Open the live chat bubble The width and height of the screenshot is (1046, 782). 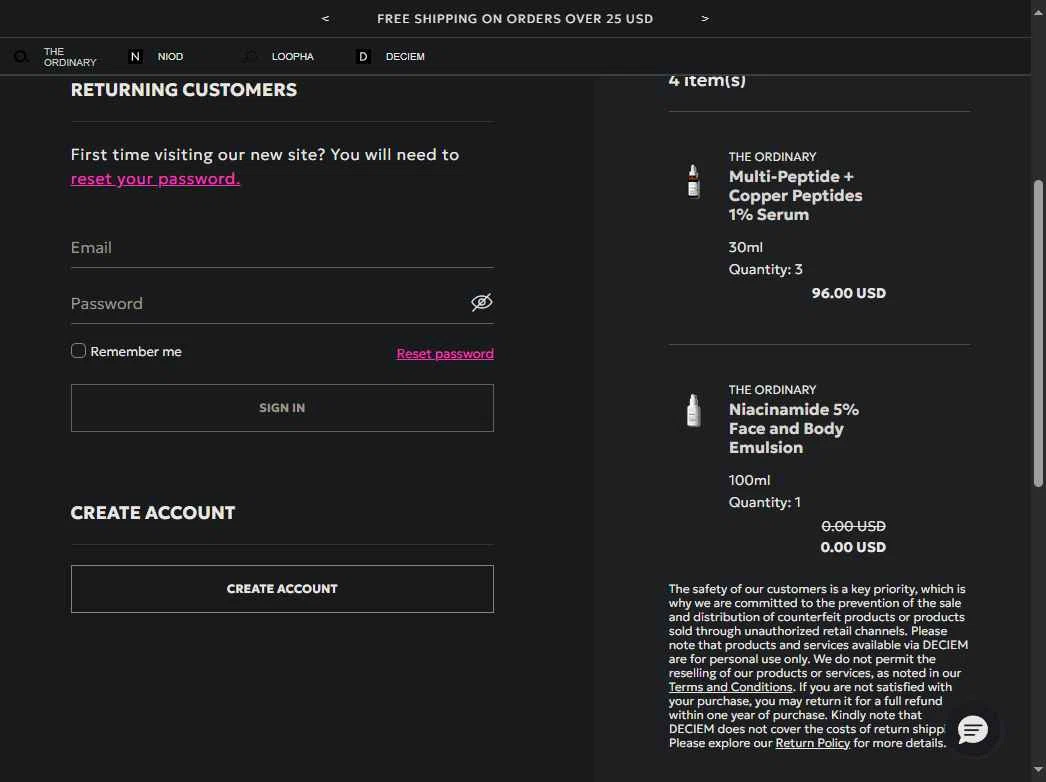[972, 730]
